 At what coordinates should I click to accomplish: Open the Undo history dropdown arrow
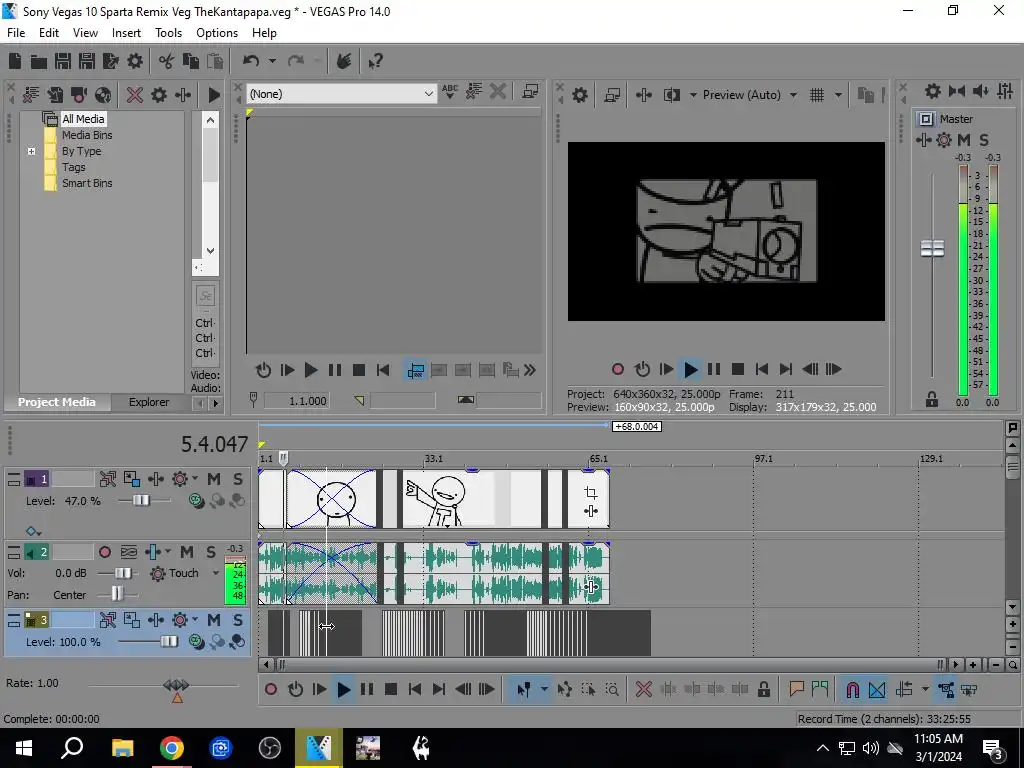[x=272, y=61]
